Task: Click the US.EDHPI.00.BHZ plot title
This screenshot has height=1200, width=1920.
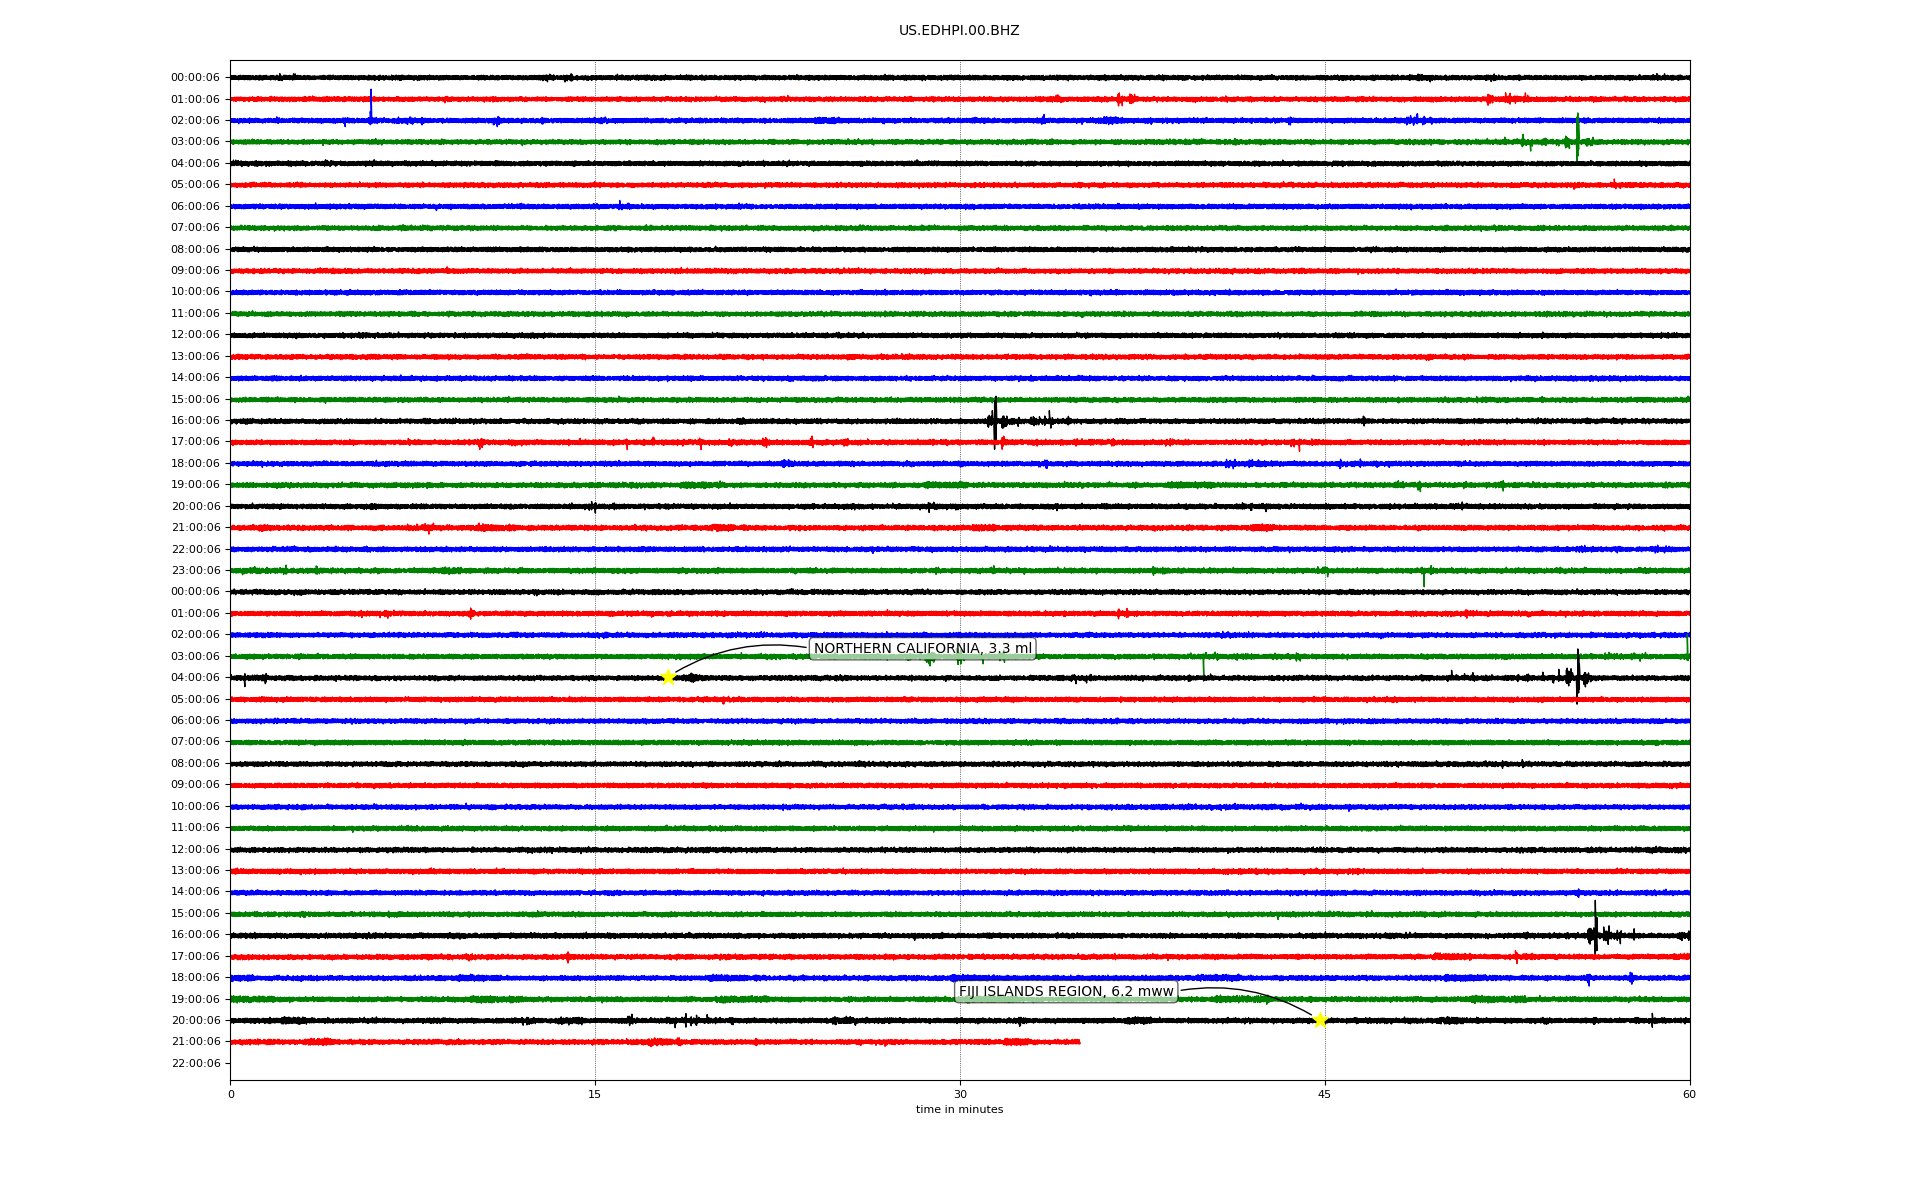Action: [x=959, y=31]
